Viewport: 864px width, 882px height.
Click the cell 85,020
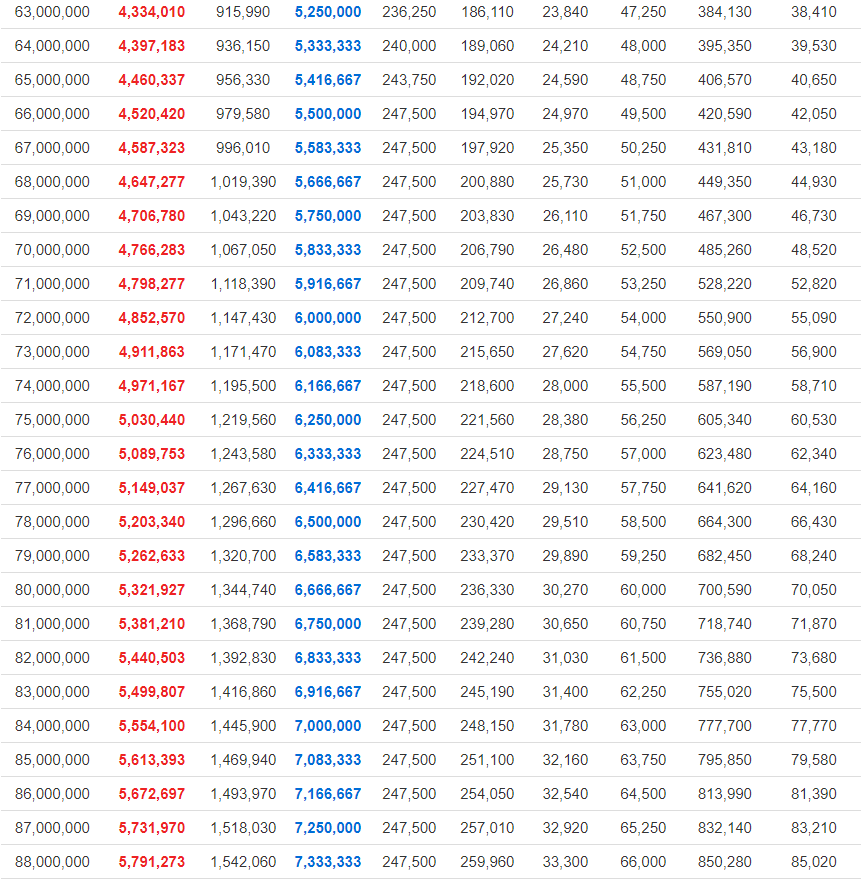[814, 862]
